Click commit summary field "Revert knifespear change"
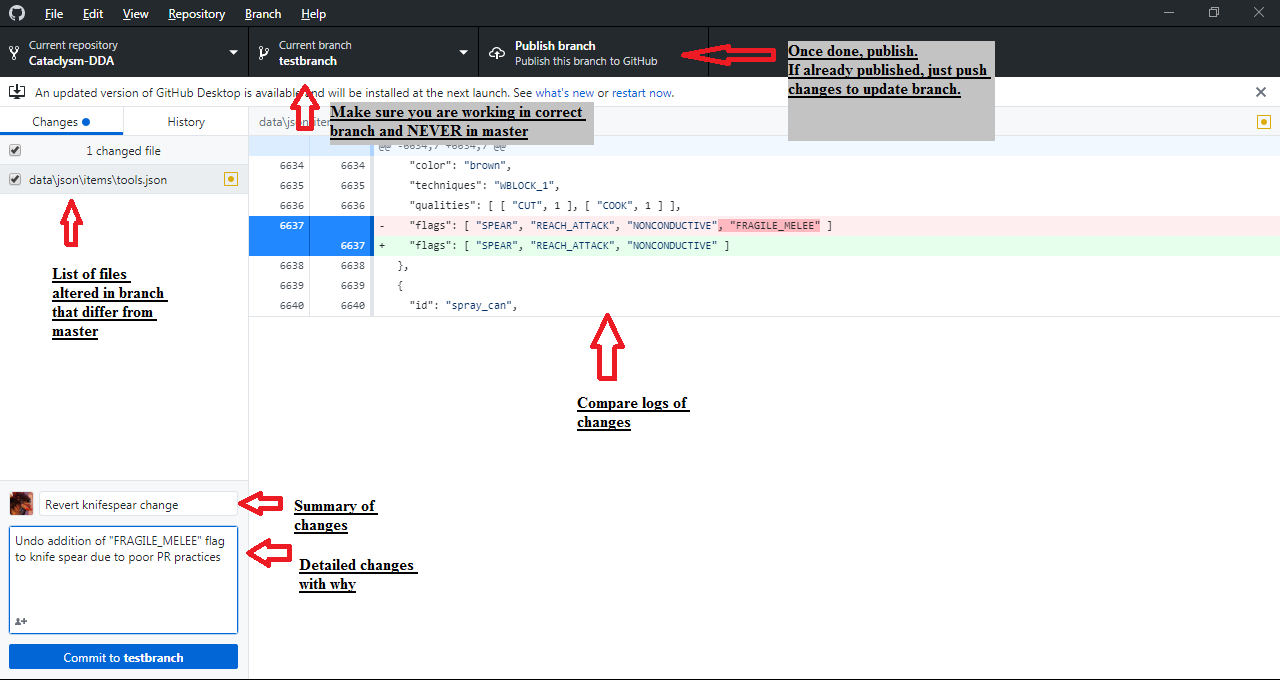Image resolution: width=1280 pixels, height=680 pixels. (138, 505)
